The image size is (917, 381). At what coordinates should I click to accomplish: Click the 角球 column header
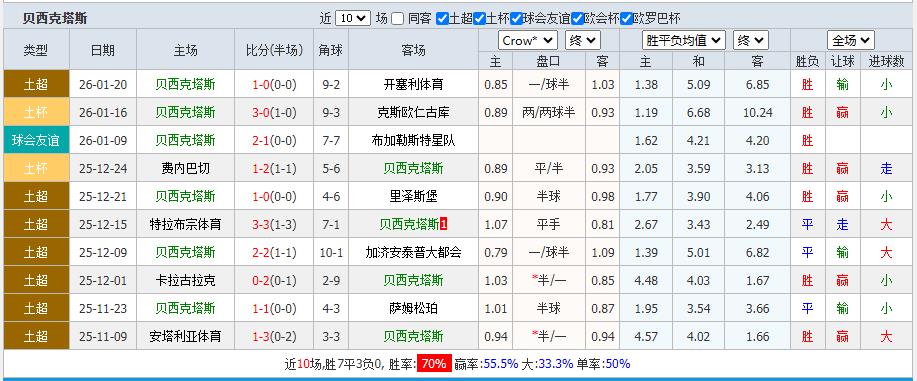pos(330,50)
